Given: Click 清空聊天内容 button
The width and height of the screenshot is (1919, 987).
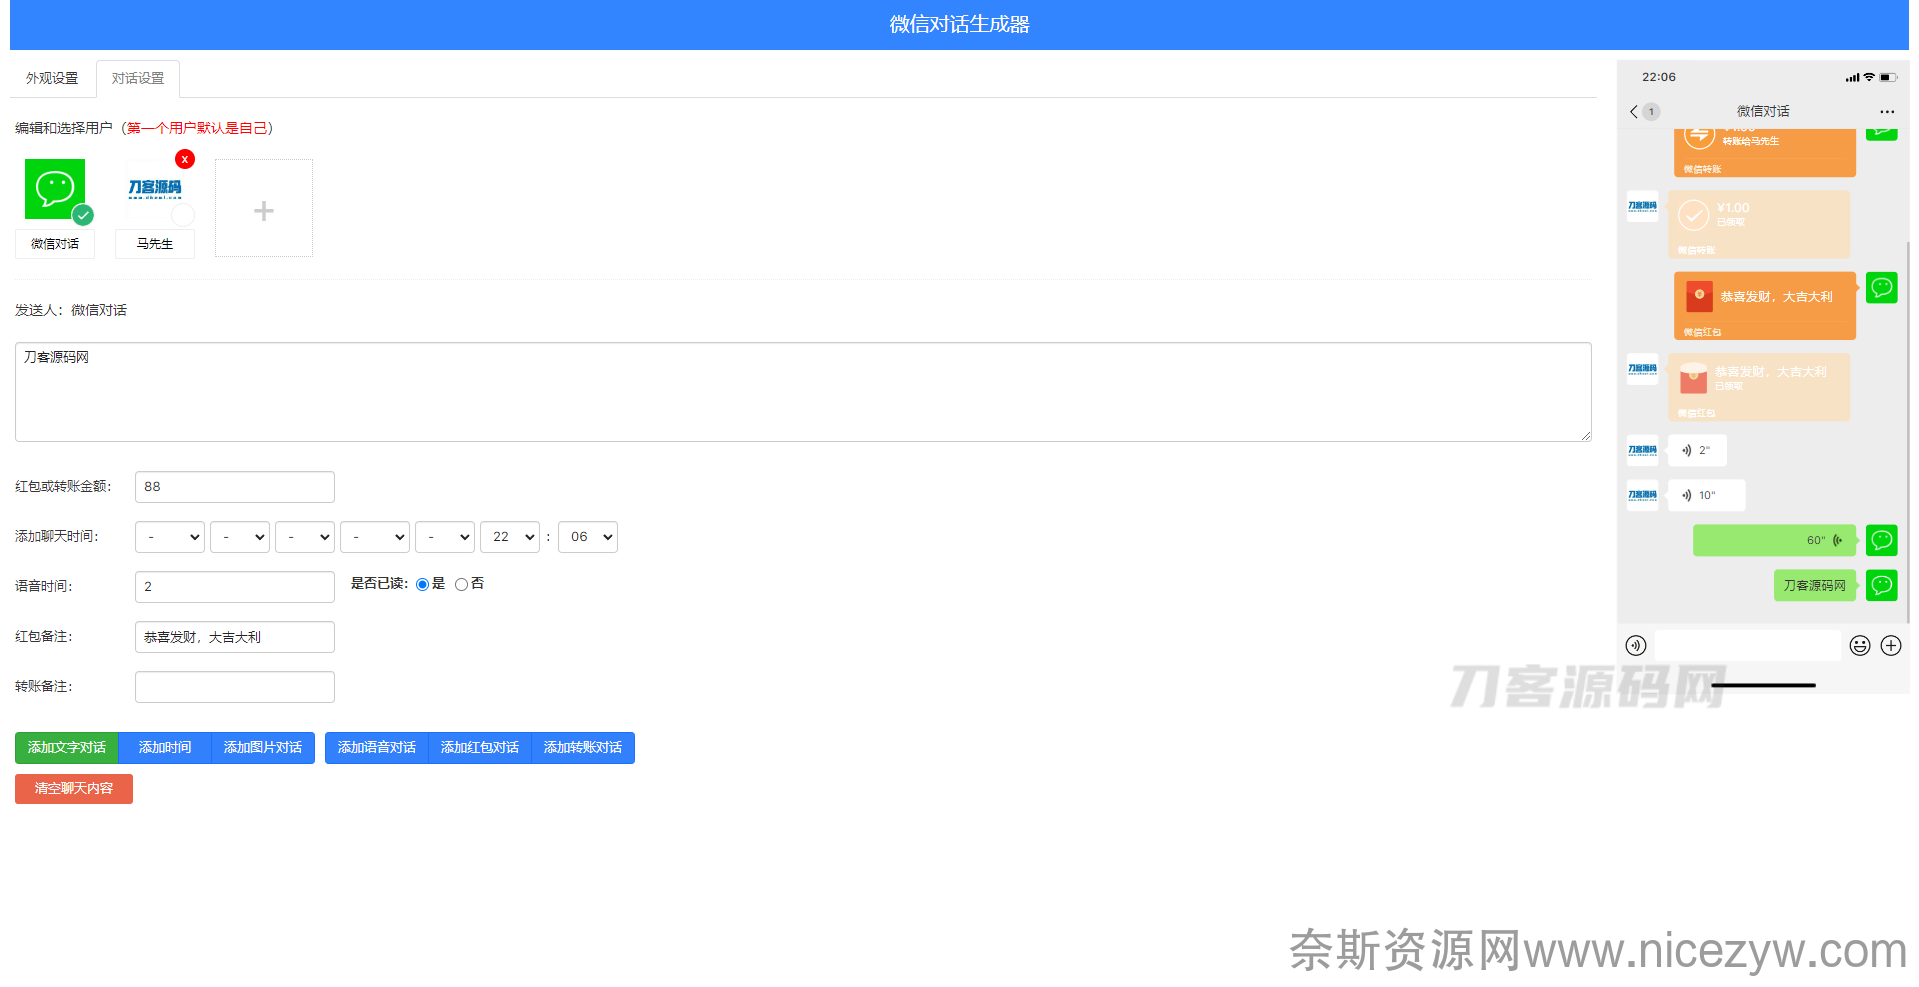Looking at the screenshot, I should tap(74, 789).
